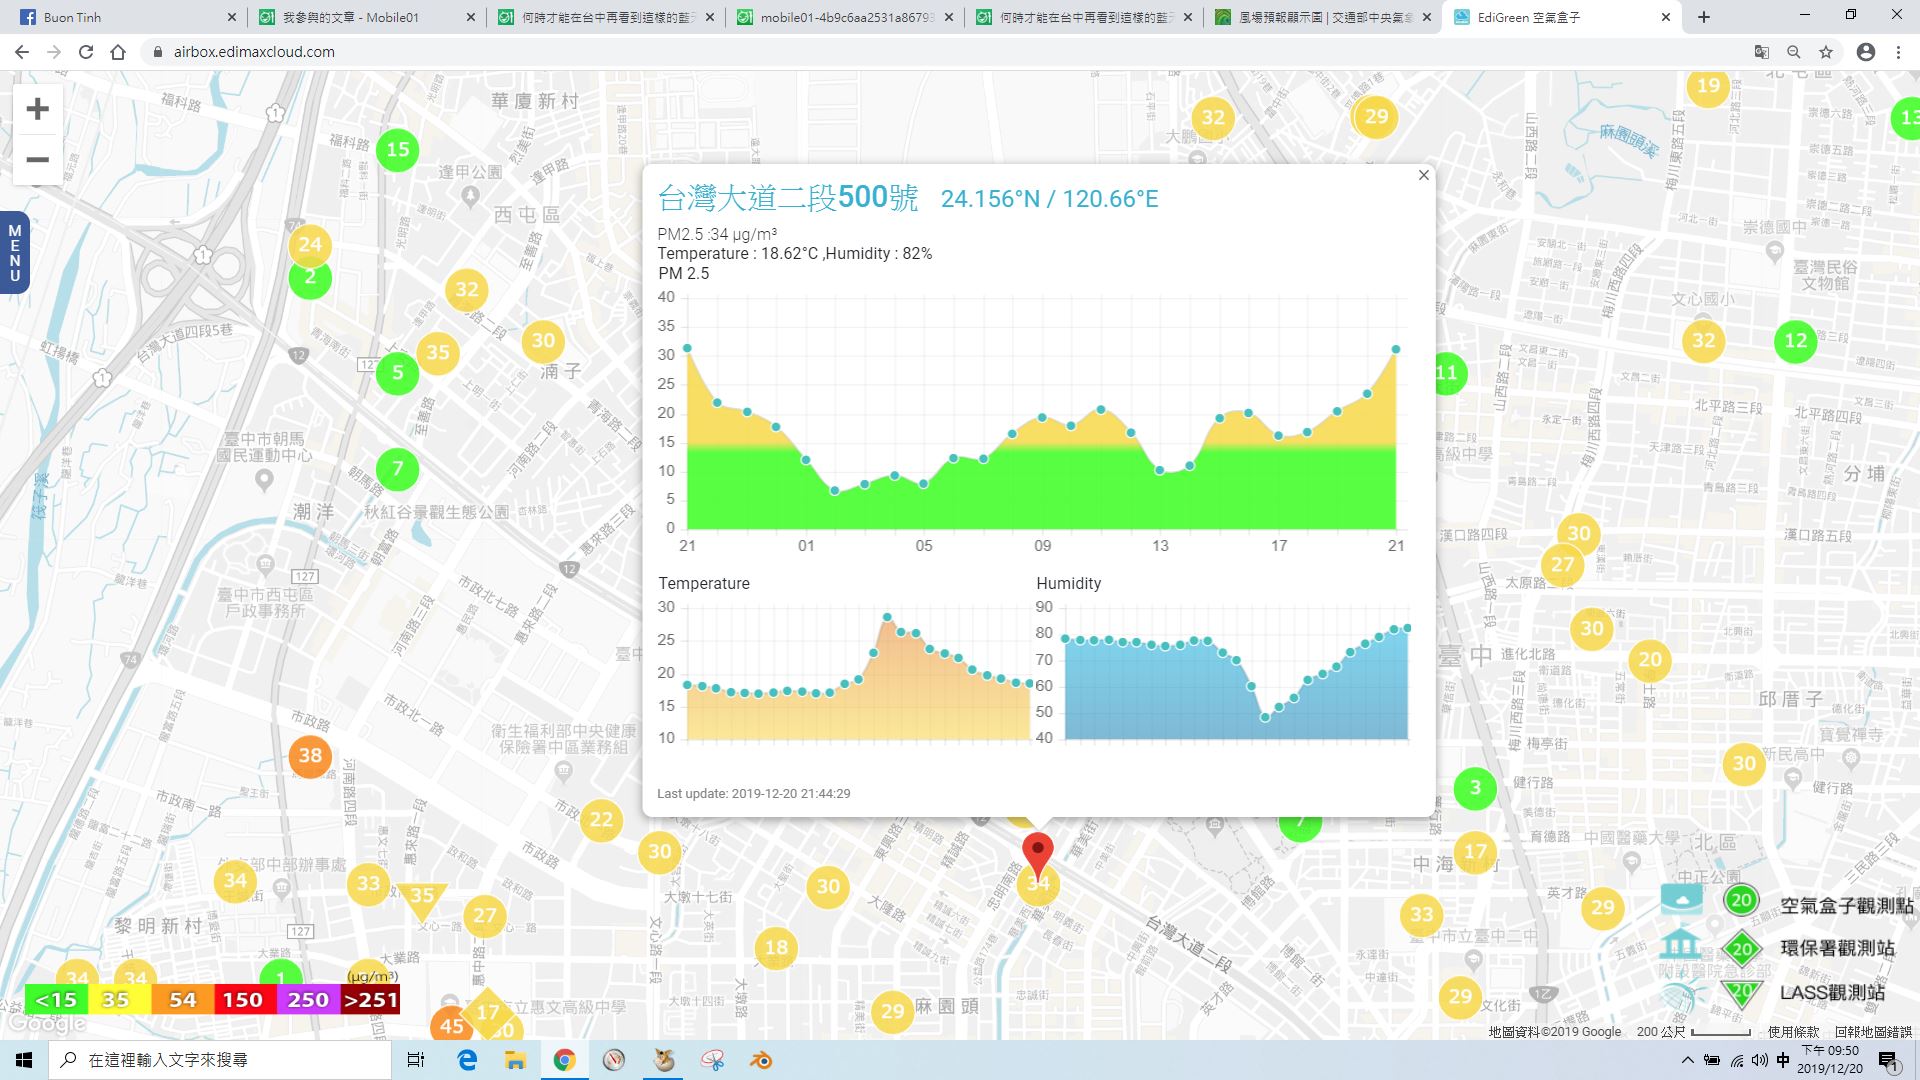Viewport: 1920px width, 1080px height.
Task: Open the browser home page
Action: pos(118,52)
